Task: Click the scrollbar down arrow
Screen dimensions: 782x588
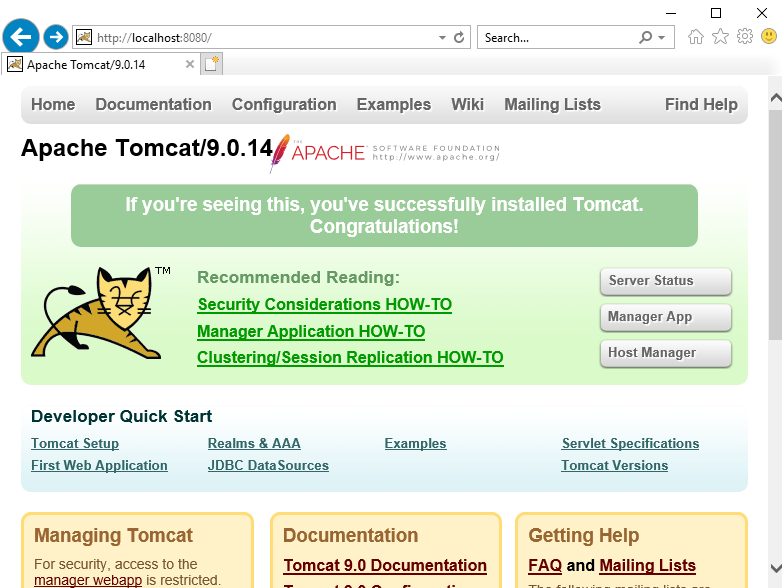Action: coord(776,568)
